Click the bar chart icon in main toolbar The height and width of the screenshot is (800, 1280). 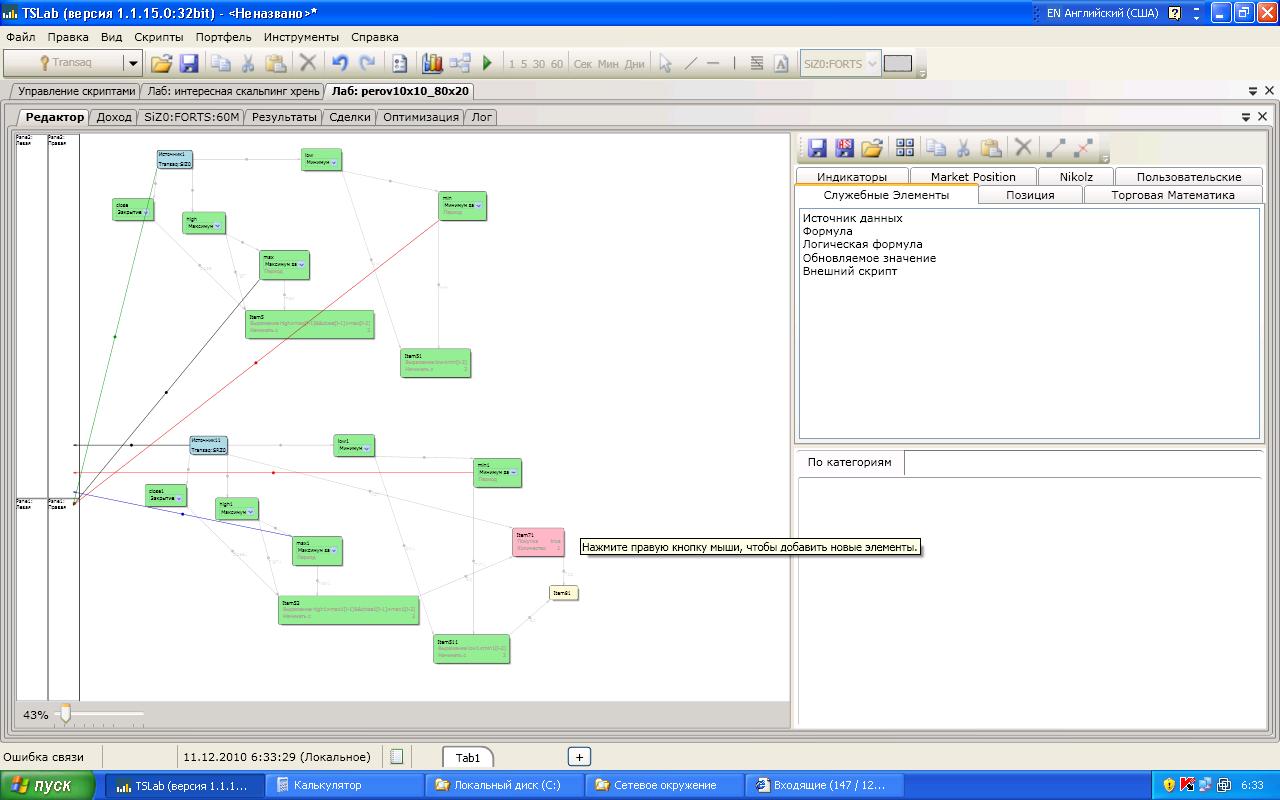point(432,63)
